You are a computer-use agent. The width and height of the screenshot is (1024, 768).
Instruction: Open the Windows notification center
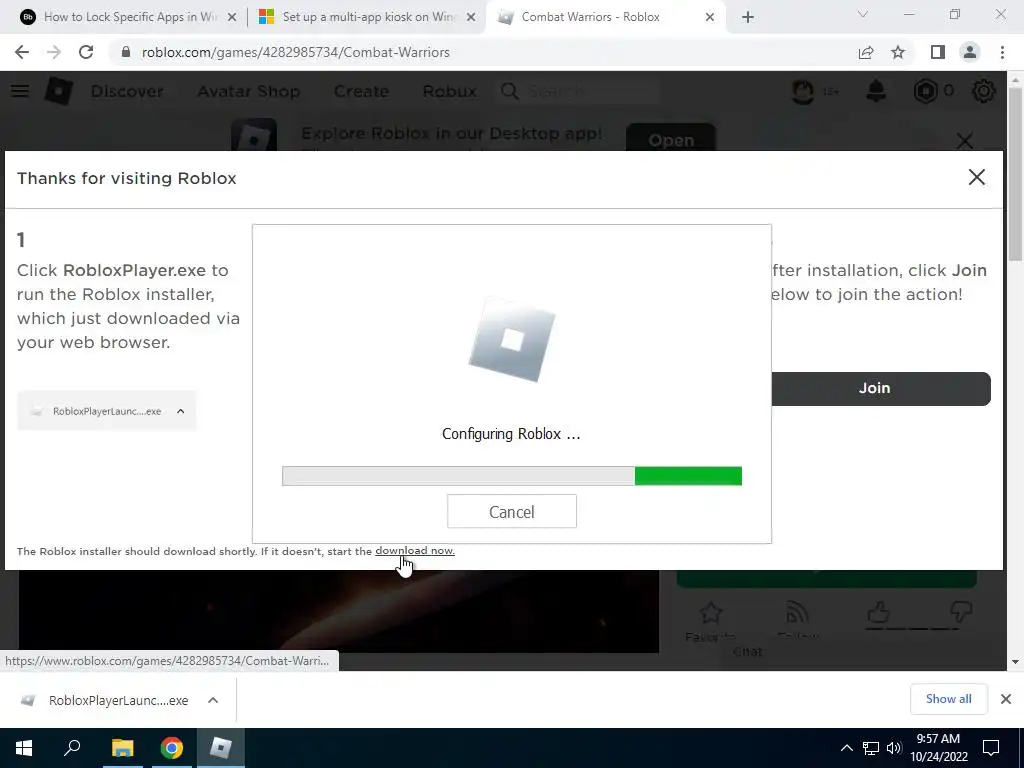click(x=991, y=748)
